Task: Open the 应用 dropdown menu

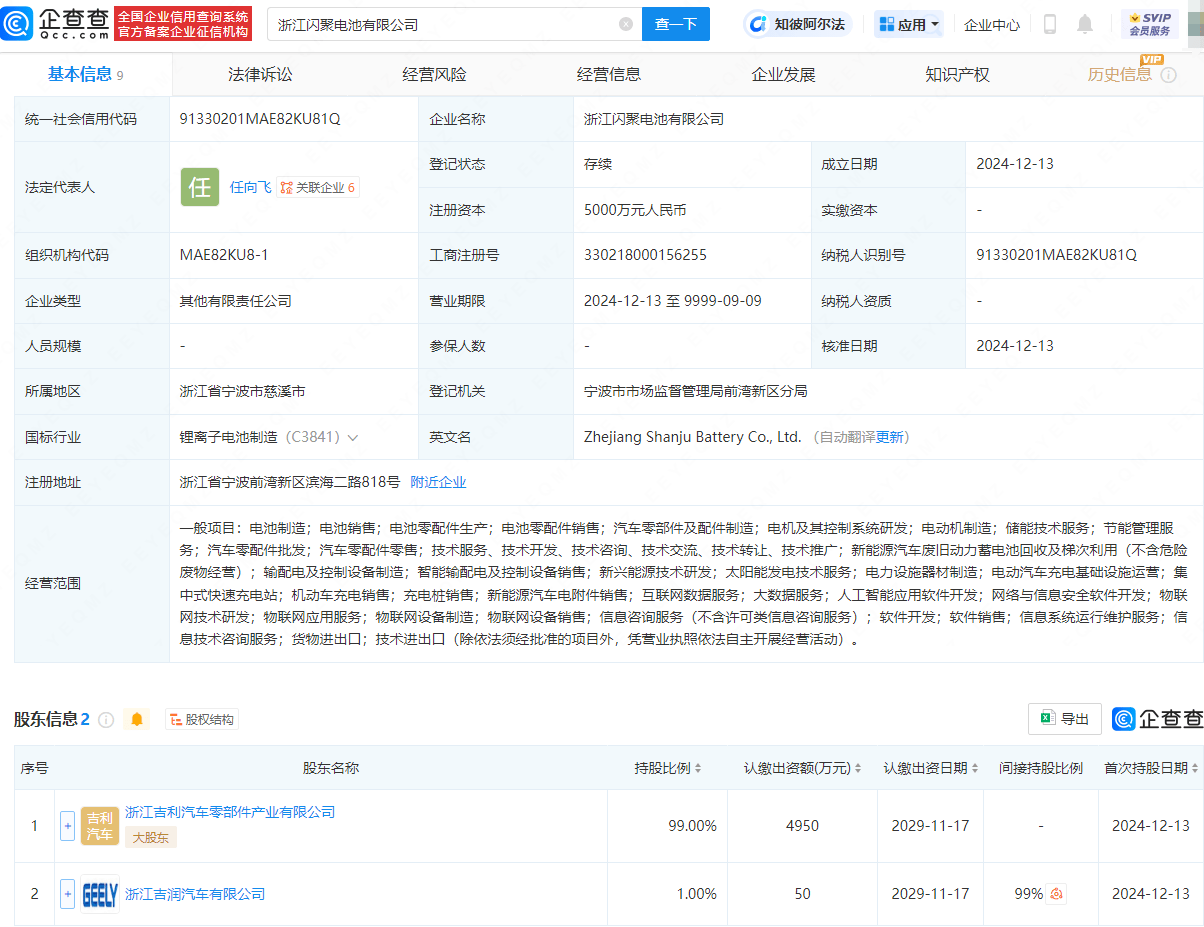Action: click(909, 24)
